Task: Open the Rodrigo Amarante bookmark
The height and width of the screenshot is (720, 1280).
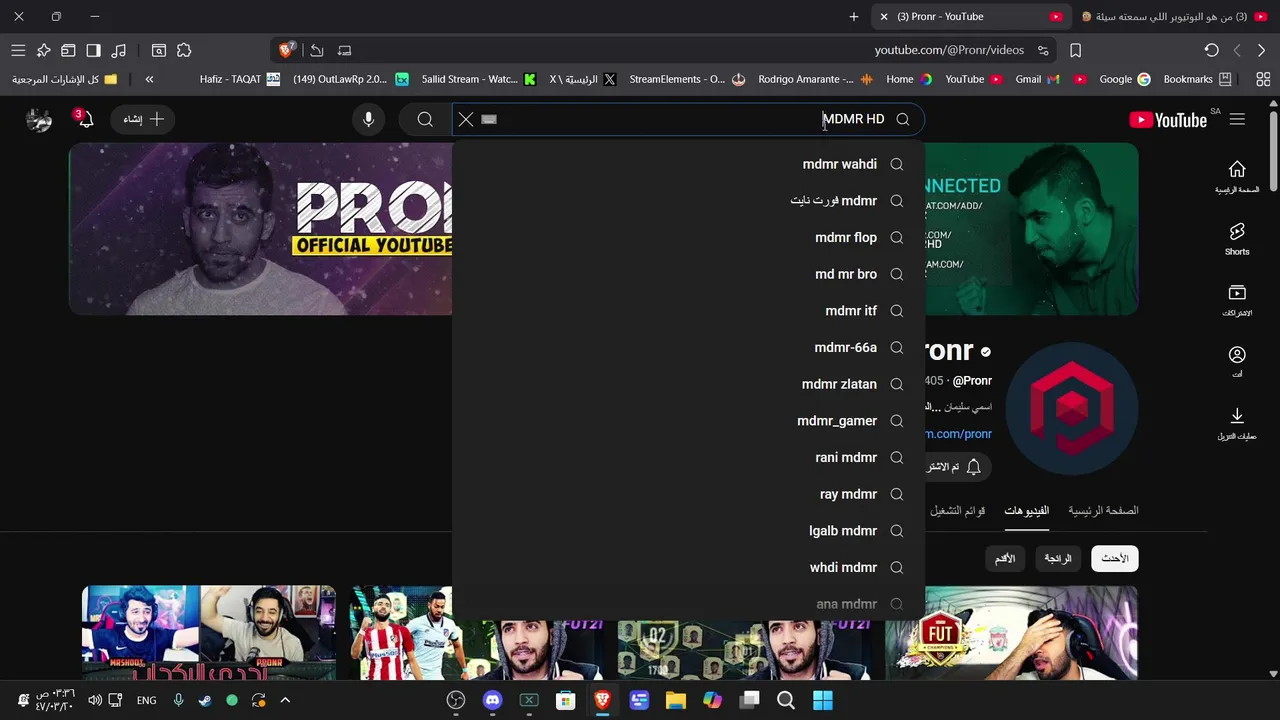Action: click(815, 79)
